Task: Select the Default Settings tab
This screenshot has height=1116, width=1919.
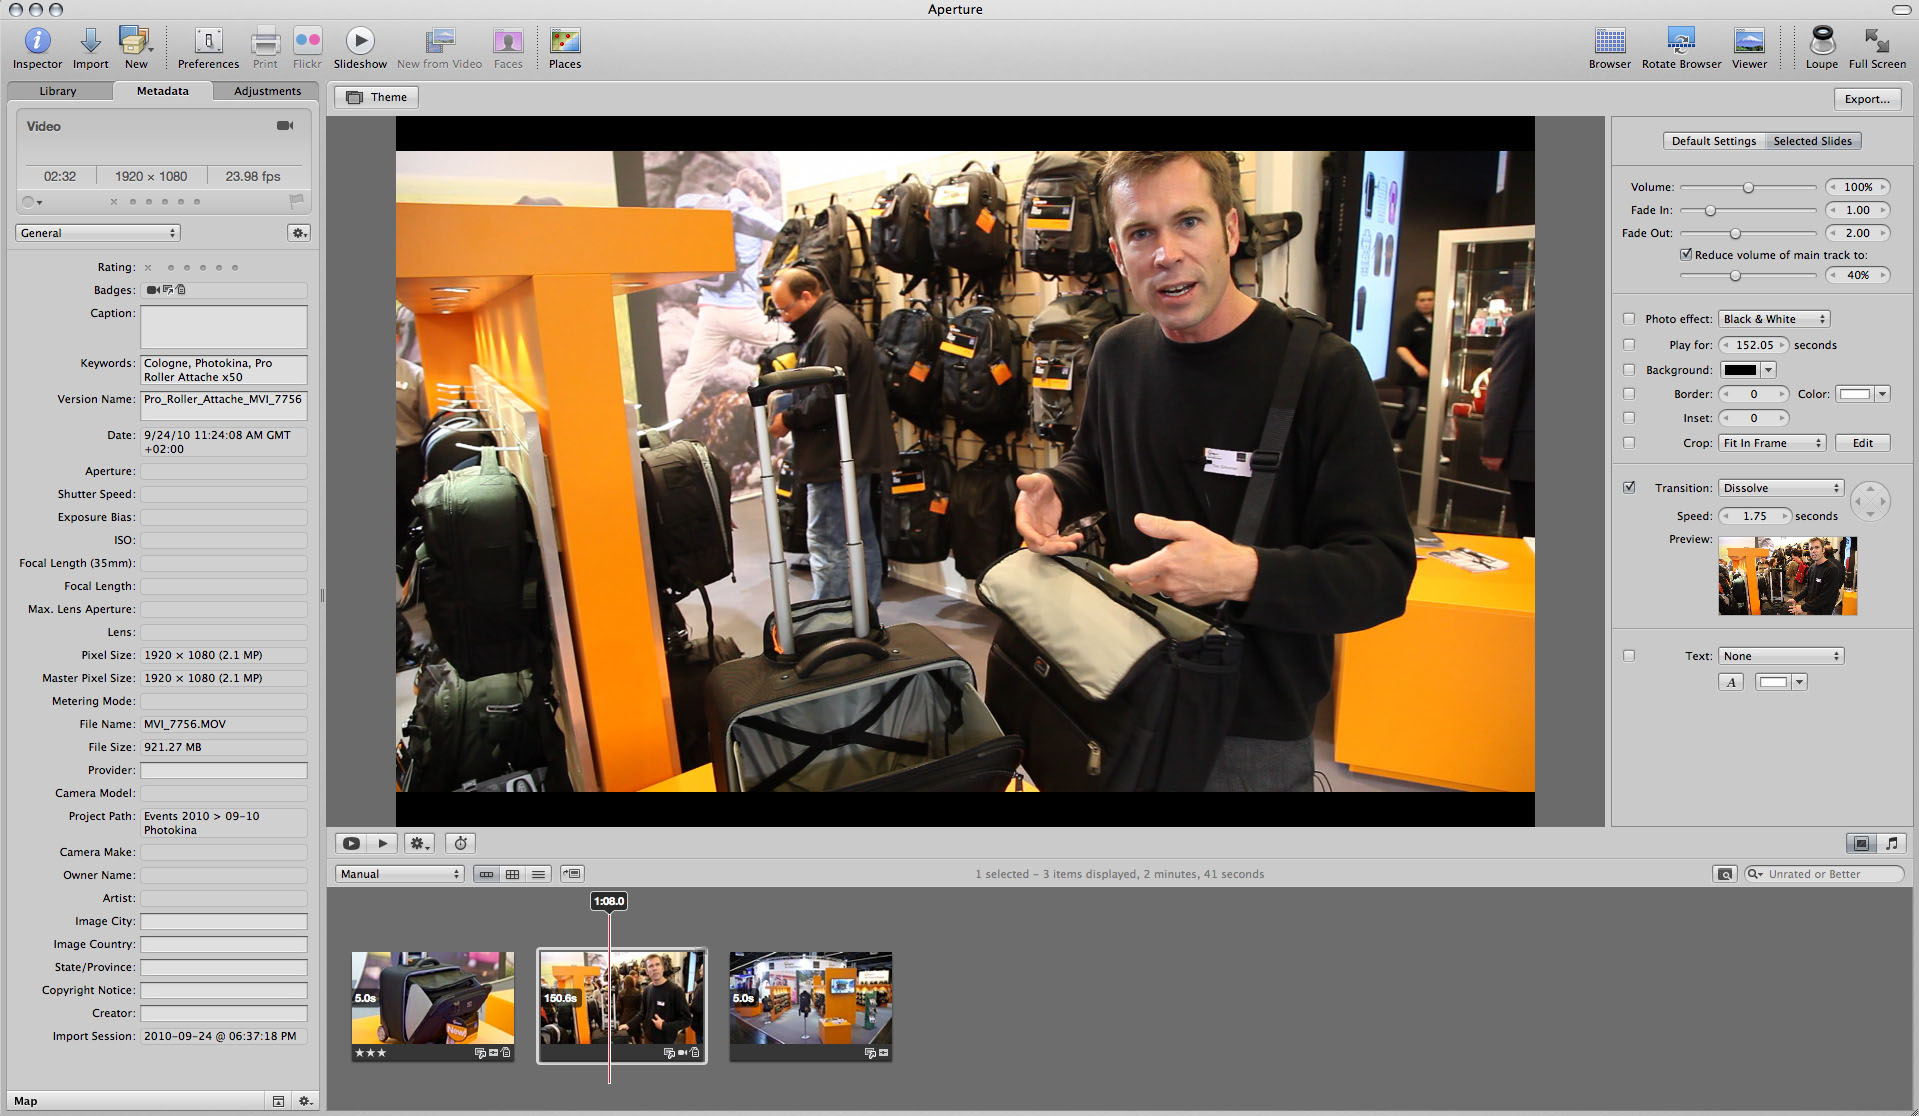Action: [1713, 141]
